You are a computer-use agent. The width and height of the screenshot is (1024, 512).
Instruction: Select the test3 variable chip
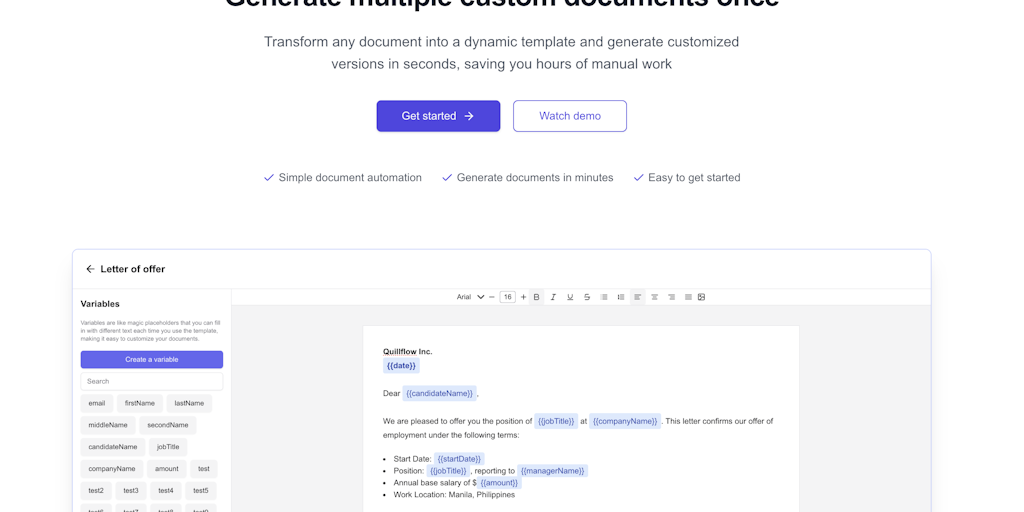click(131, 491)
